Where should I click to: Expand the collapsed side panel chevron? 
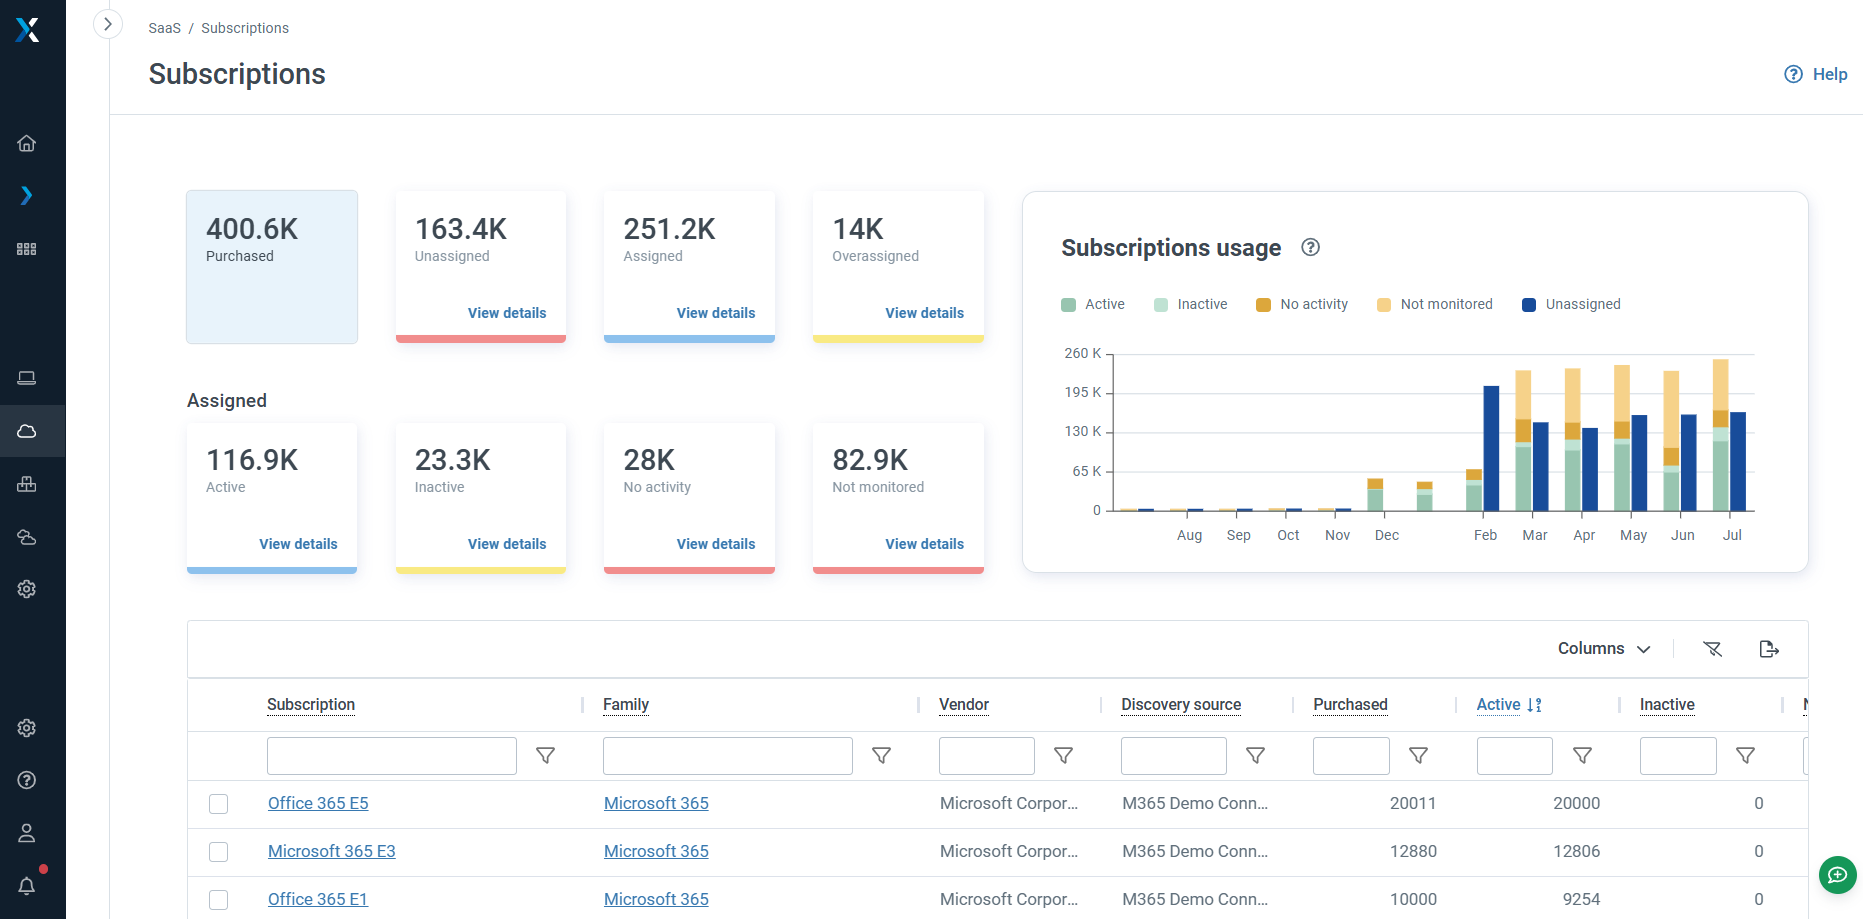point(107,24)
